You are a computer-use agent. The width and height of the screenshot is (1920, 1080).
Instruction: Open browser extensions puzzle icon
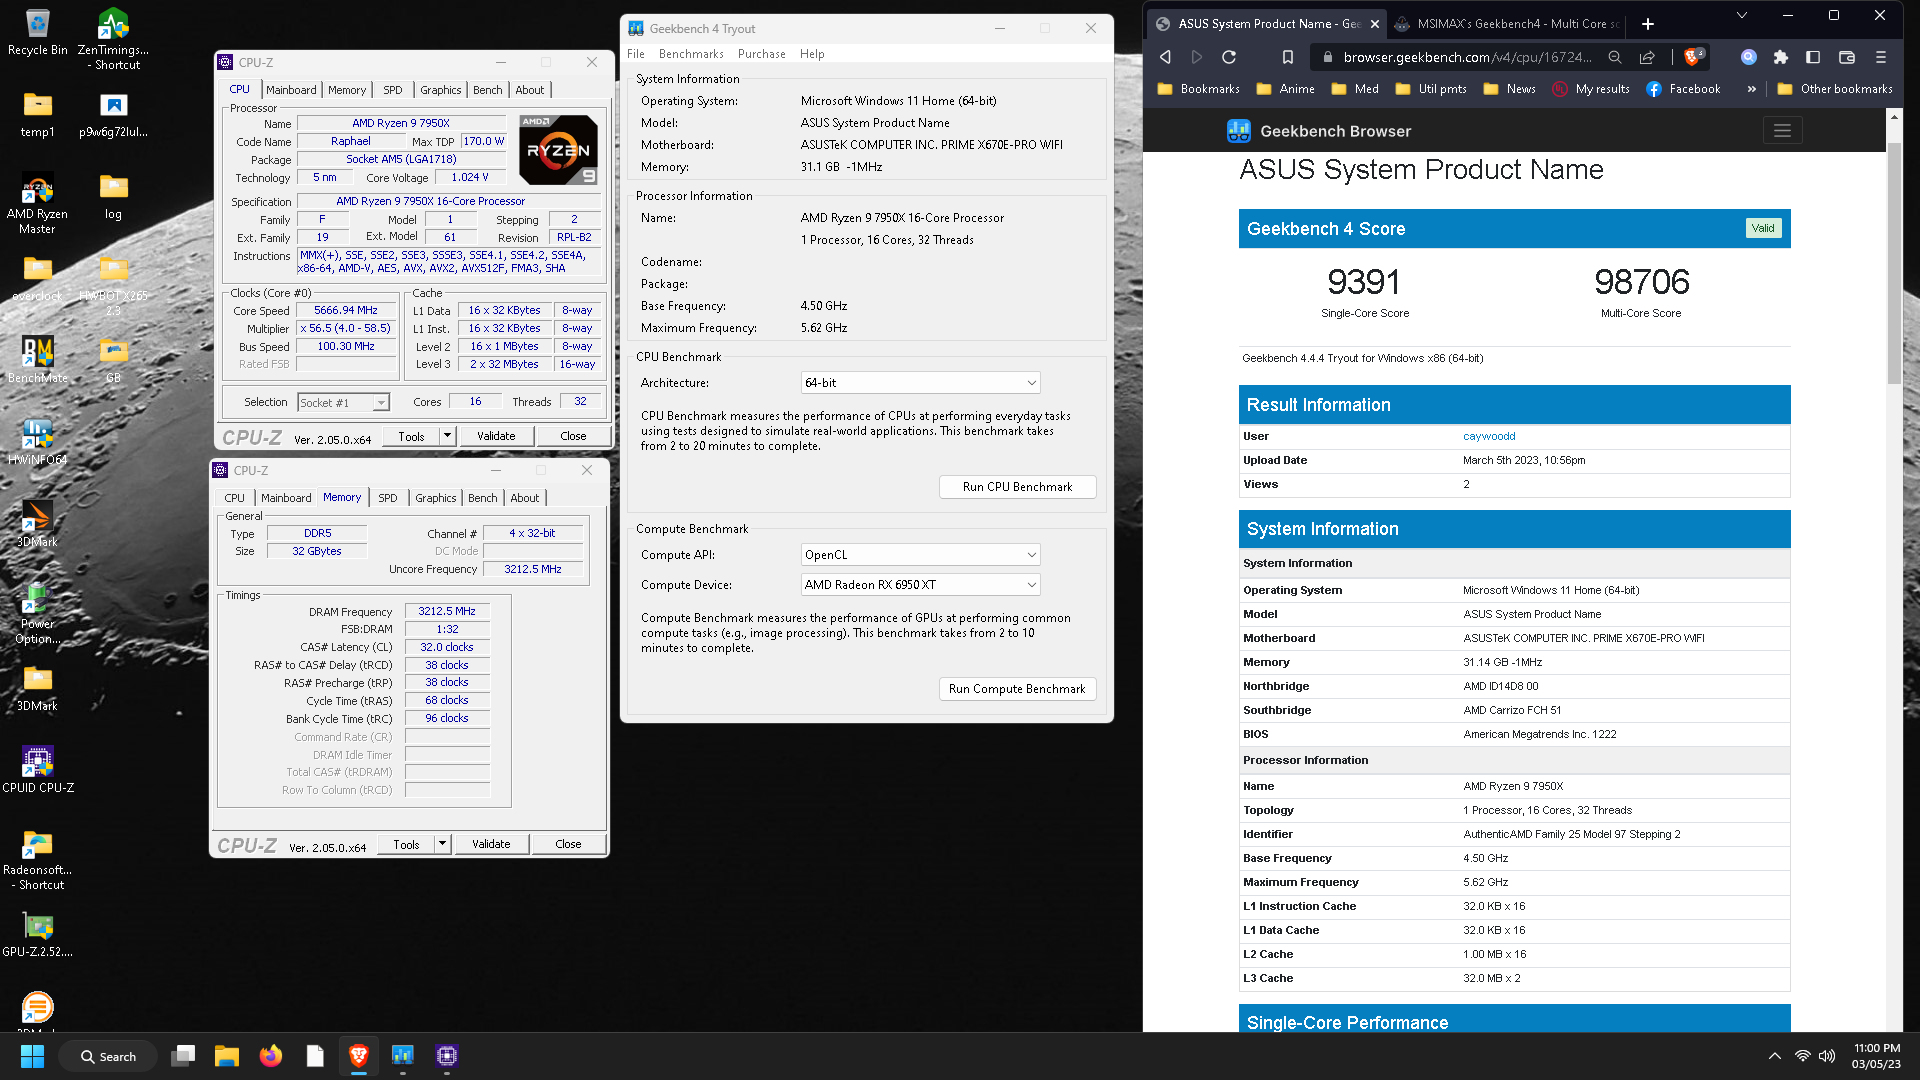point(1780,57)
